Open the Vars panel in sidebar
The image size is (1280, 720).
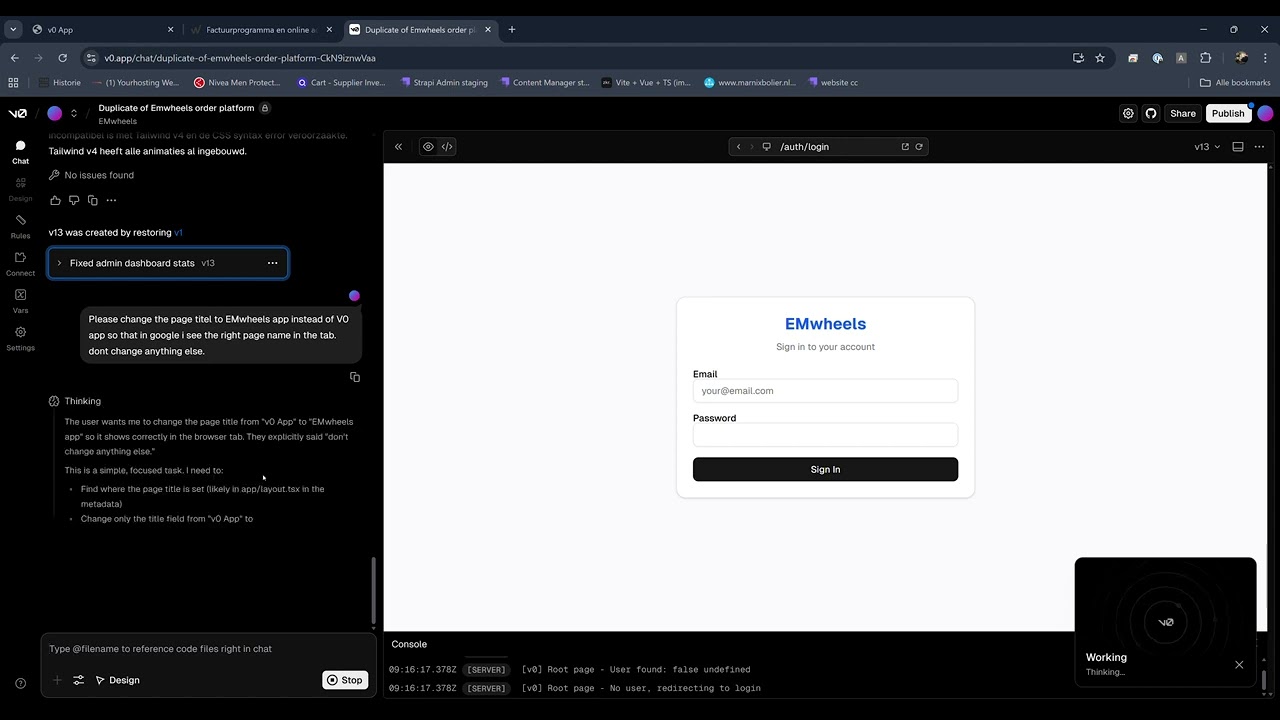tap(20, 301)
